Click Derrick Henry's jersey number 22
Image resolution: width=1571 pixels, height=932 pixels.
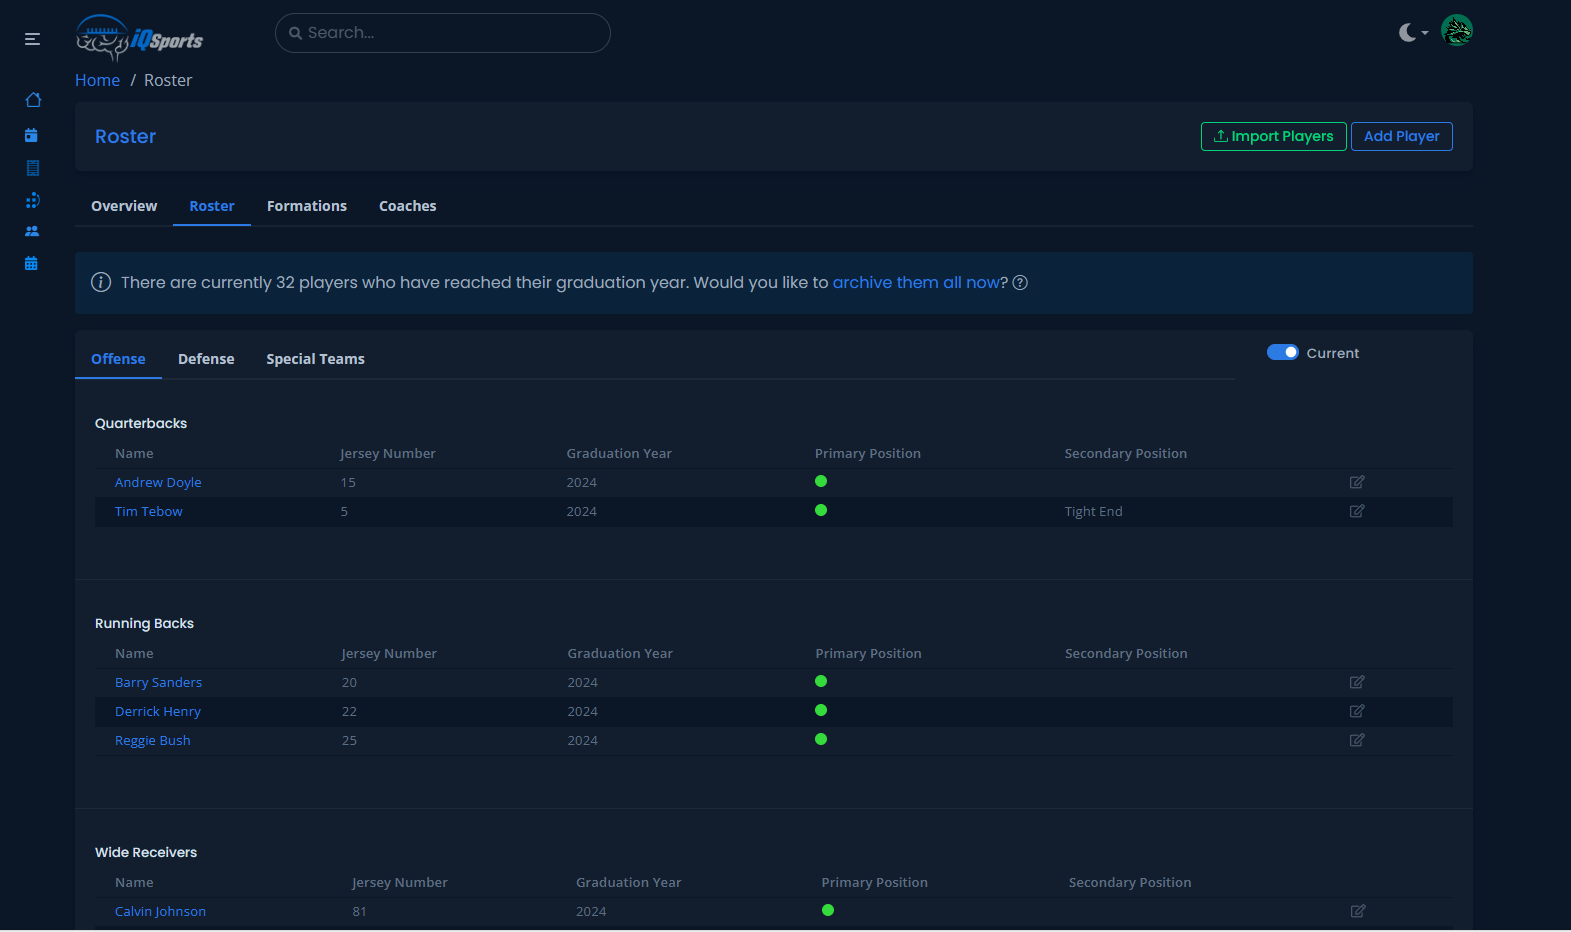tap(349, 711)
